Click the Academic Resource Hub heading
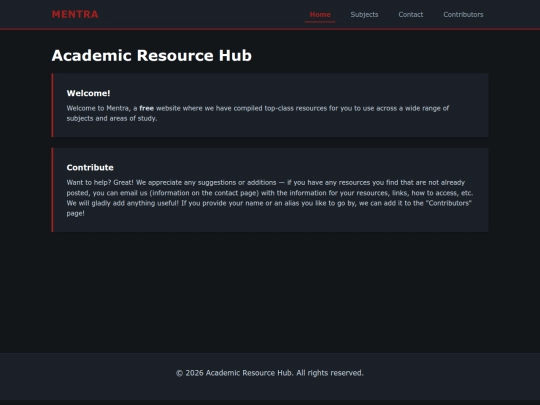 (152, 55)
